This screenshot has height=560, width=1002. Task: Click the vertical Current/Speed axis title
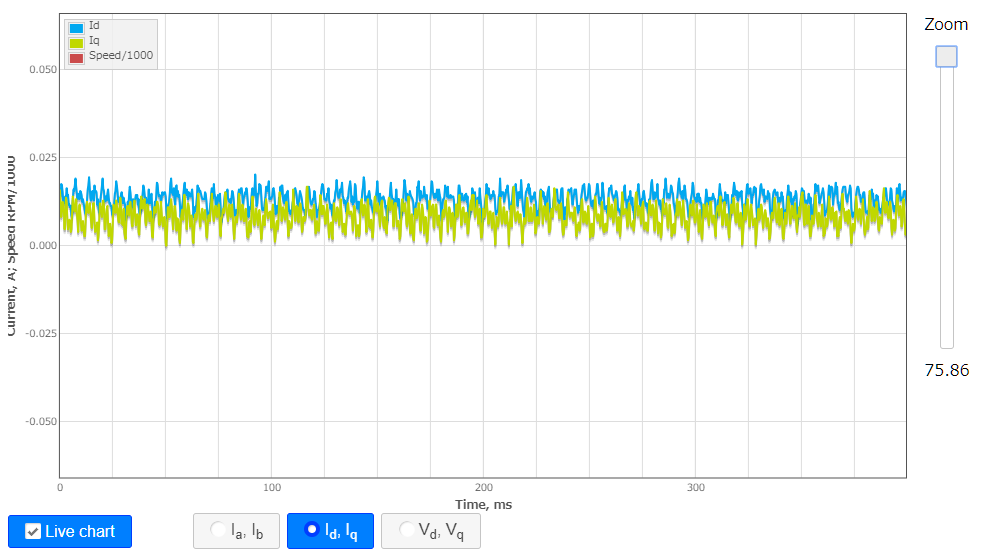pos(10,245)
